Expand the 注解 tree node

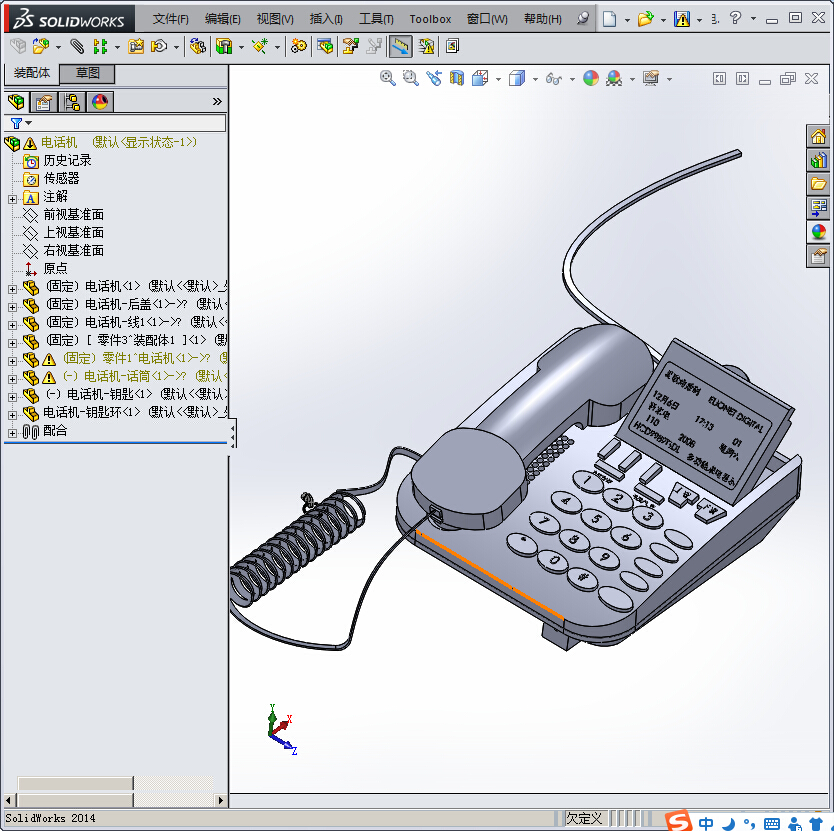click(x=12, y=200)
